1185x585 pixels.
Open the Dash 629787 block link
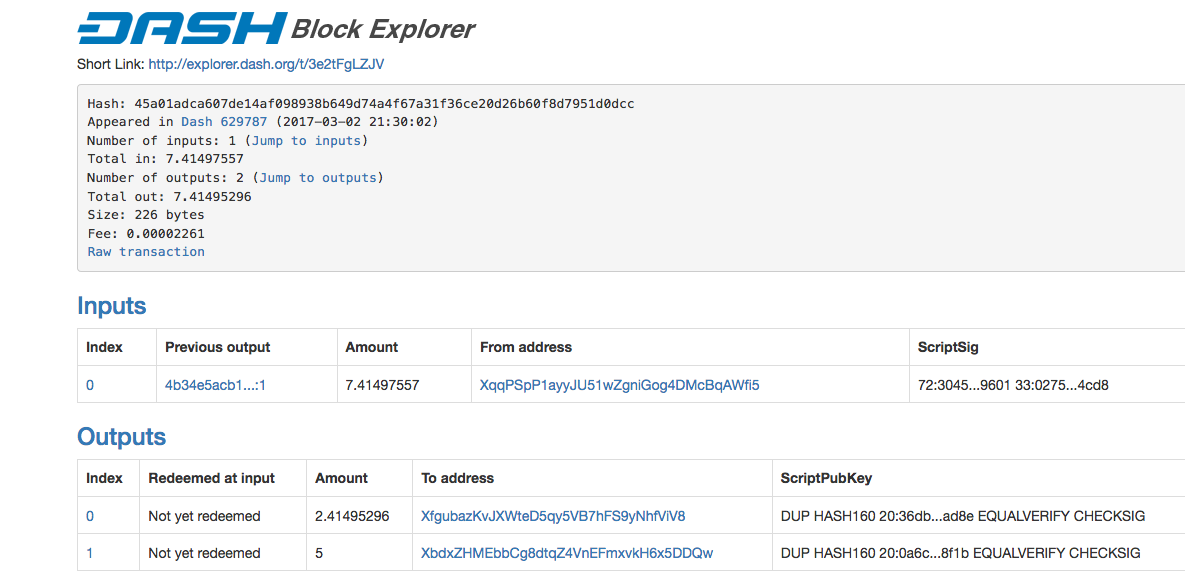click(224, 122)
